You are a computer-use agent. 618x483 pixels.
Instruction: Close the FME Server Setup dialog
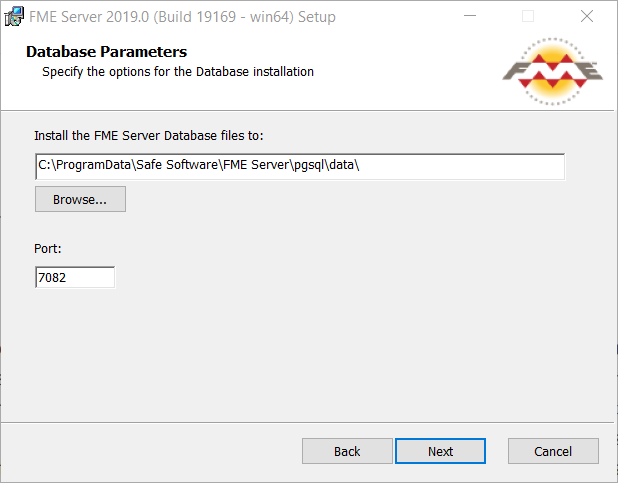coord(586,16)
